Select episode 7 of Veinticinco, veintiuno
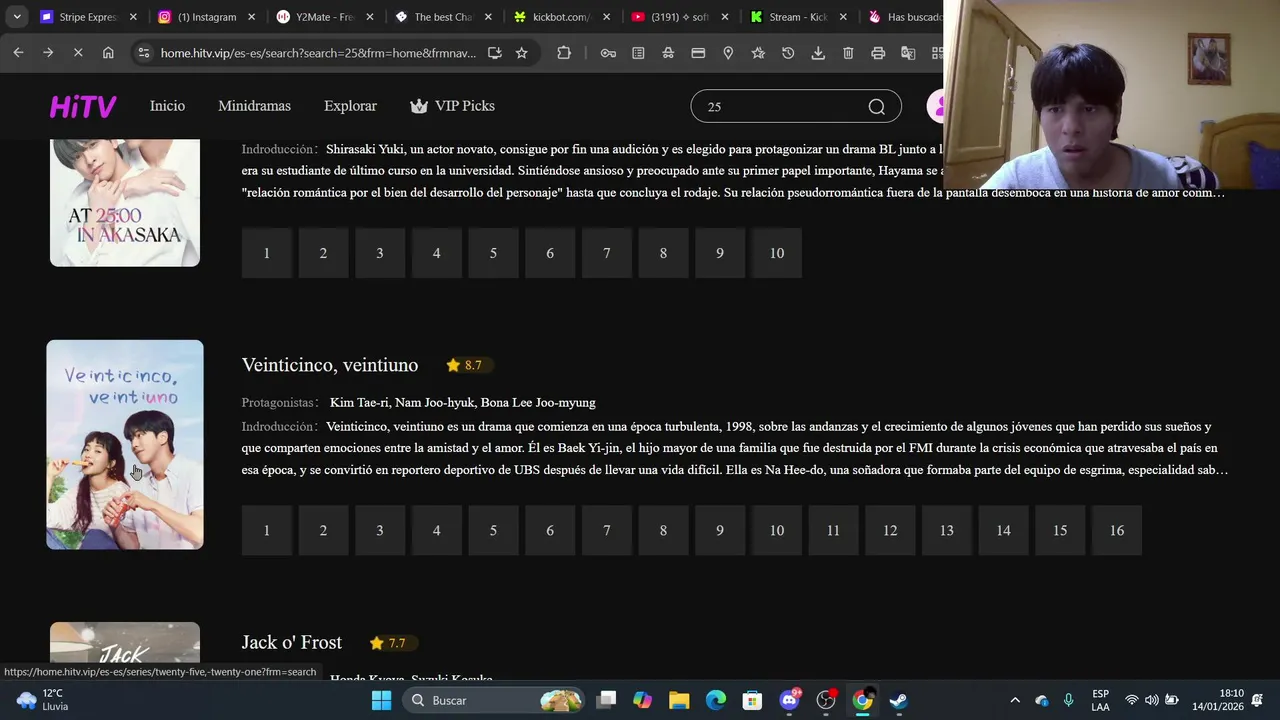 607,530
